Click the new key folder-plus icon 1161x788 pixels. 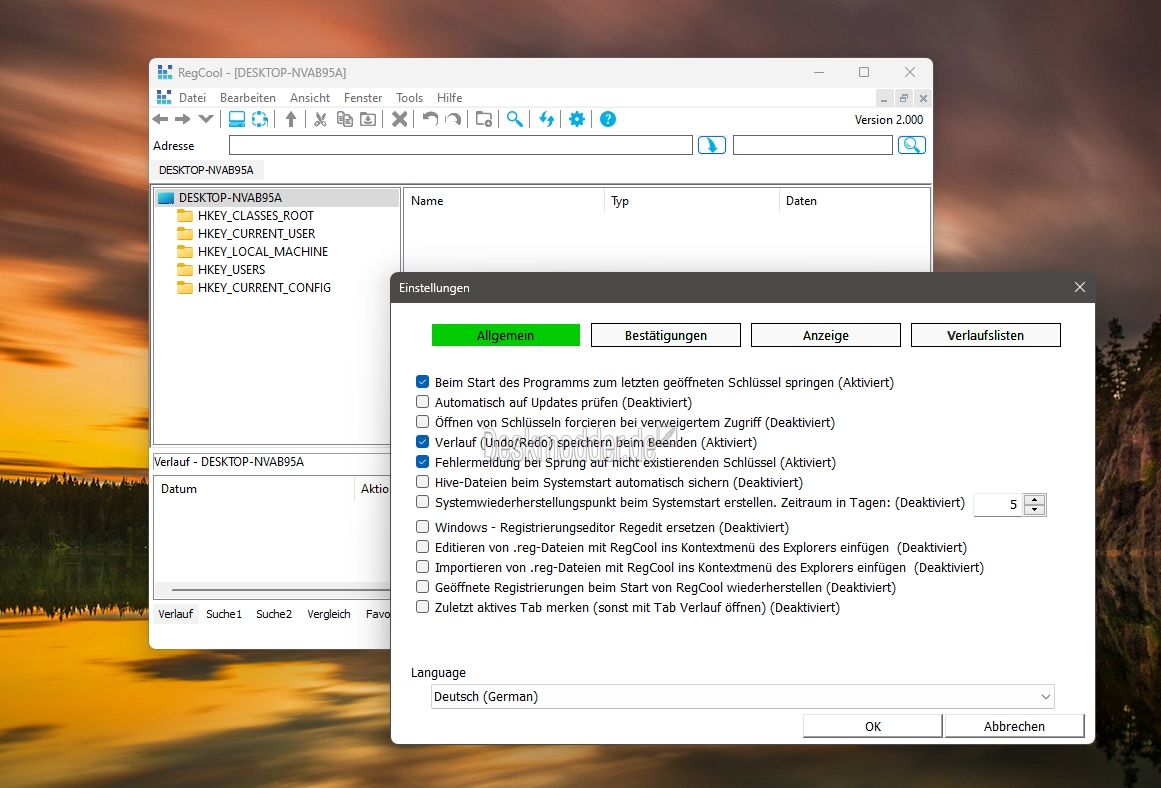(484, 119)
